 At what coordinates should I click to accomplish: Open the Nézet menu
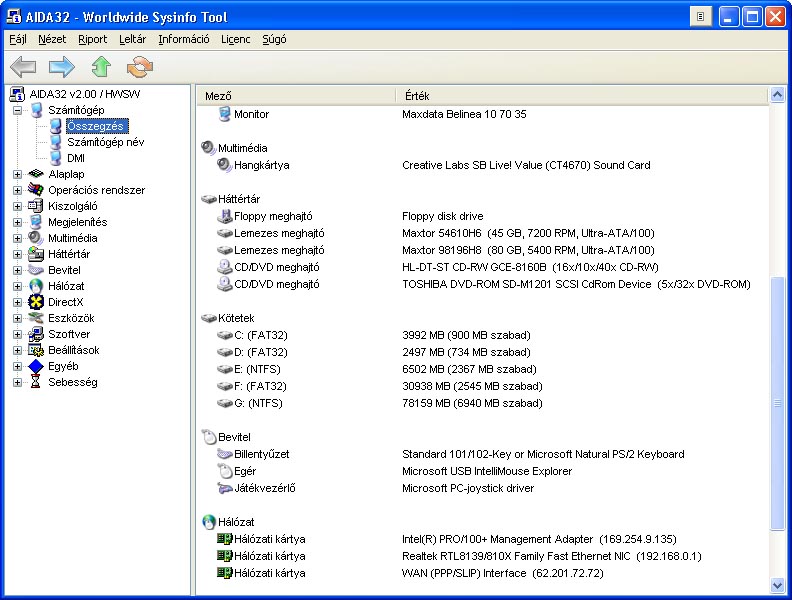coord(52,39)
